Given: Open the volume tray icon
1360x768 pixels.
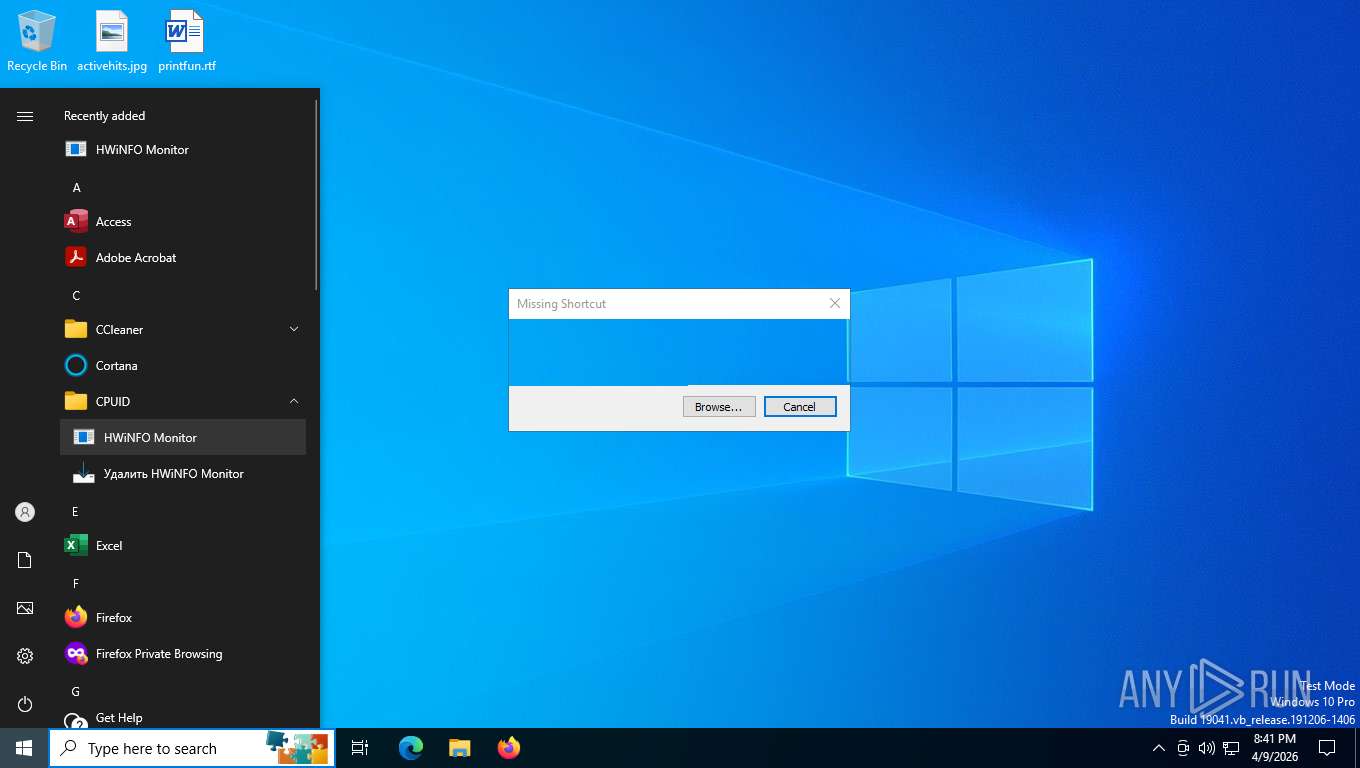Looking at the screenshot, I should click(x=1207, y=748).
